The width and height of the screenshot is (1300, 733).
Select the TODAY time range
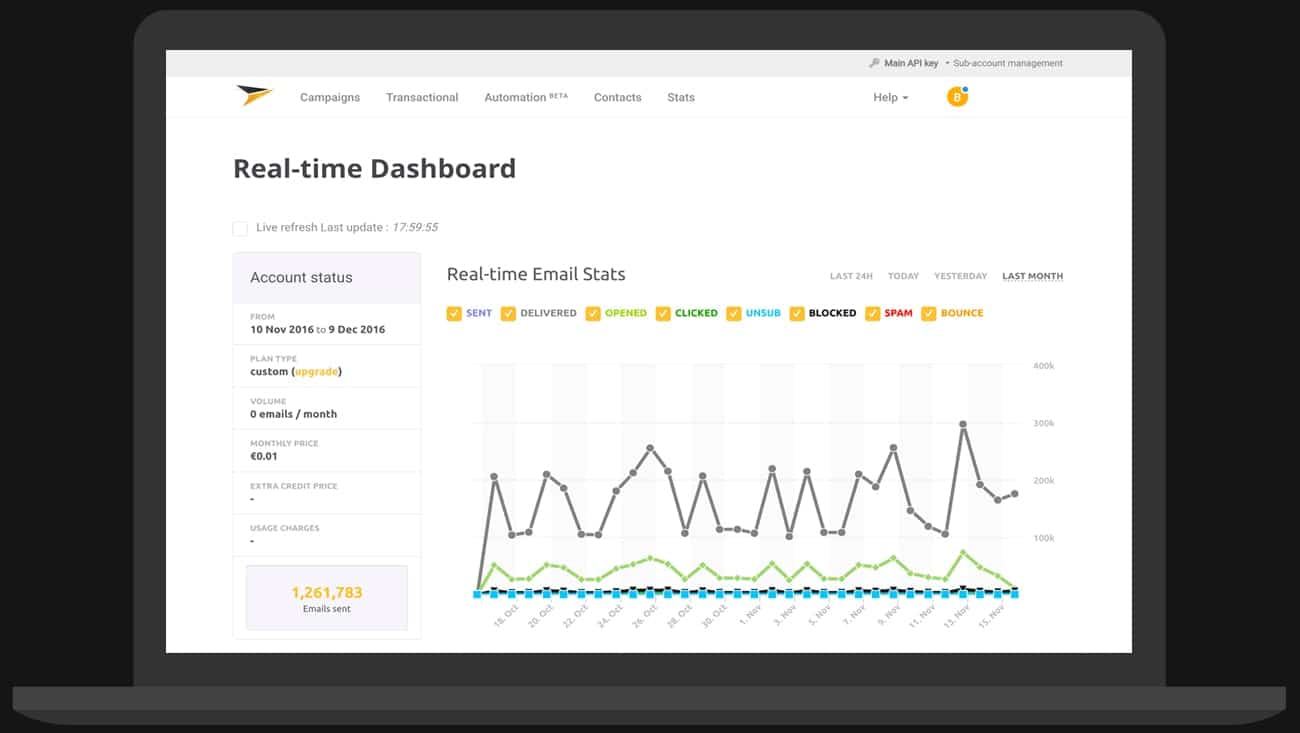click(x=903, y=276)
